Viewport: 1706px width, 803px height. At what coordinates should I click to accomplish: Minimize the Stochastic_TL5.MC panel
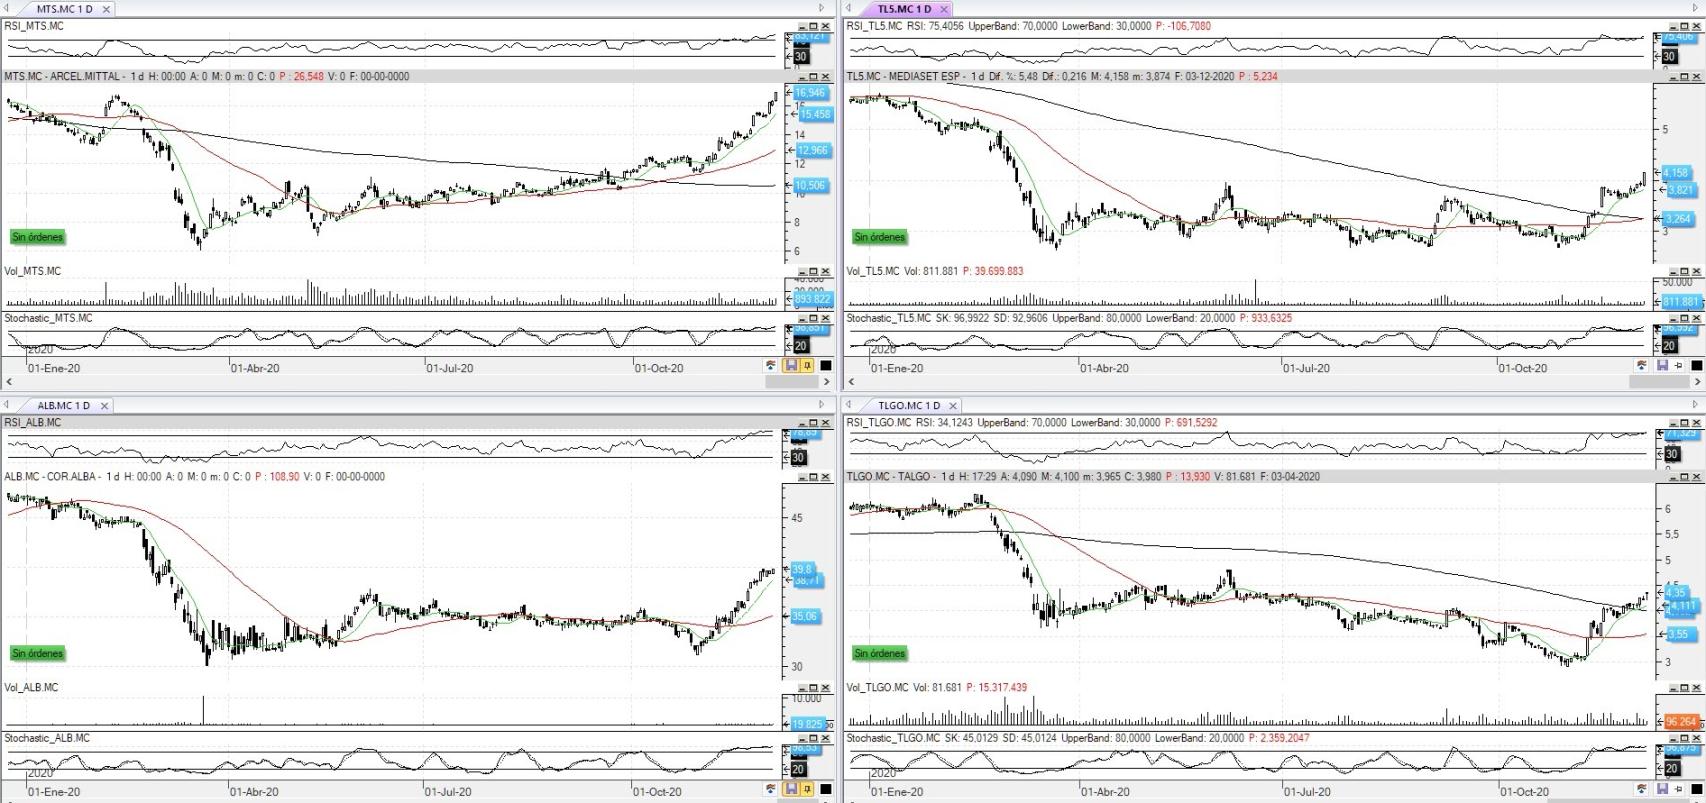point(1672,318)
